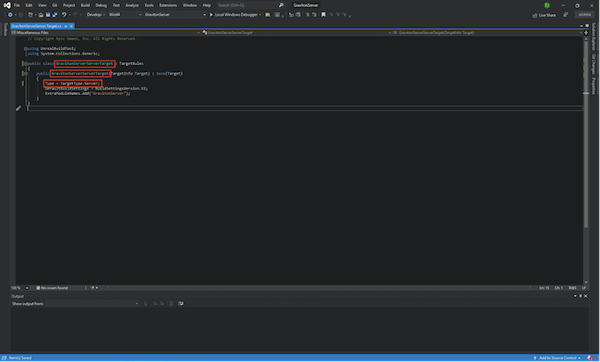
Task: Open the Solution Explorer side tab
Action: pos(593,36)
